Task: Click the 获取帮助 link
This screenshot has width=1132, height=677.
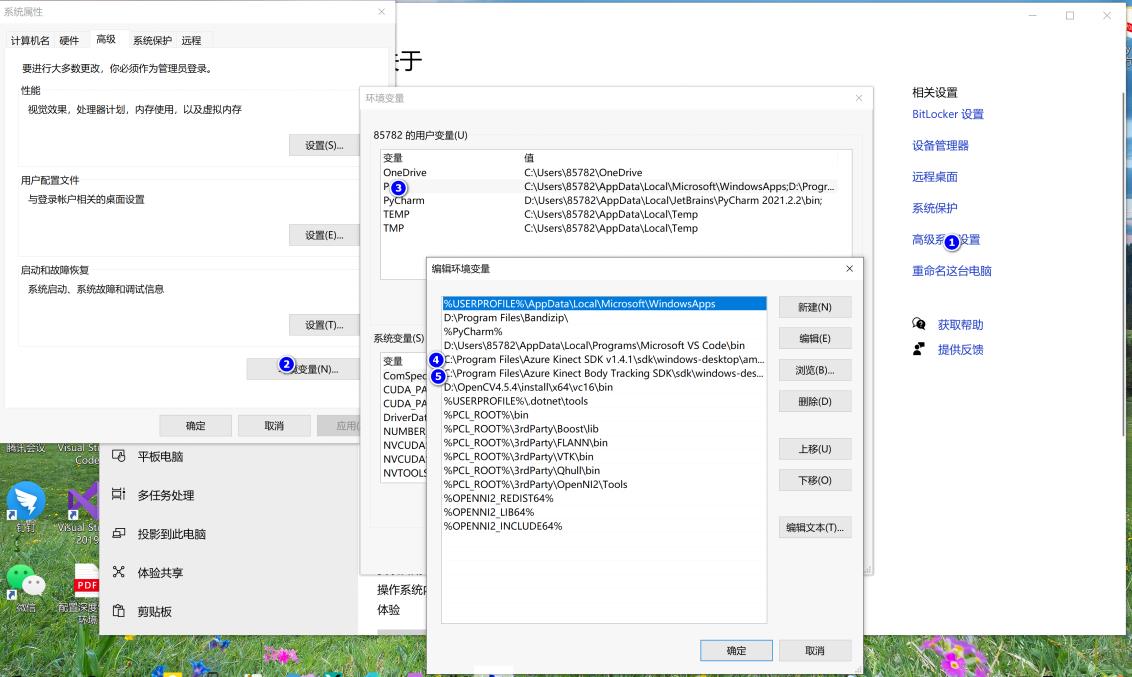Action: 960,325
